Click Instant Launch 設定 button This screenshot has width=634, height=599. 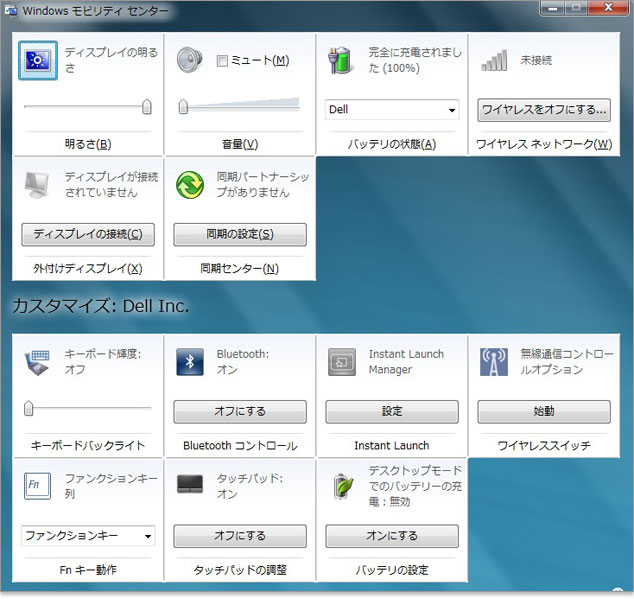(x=392, y=412)
